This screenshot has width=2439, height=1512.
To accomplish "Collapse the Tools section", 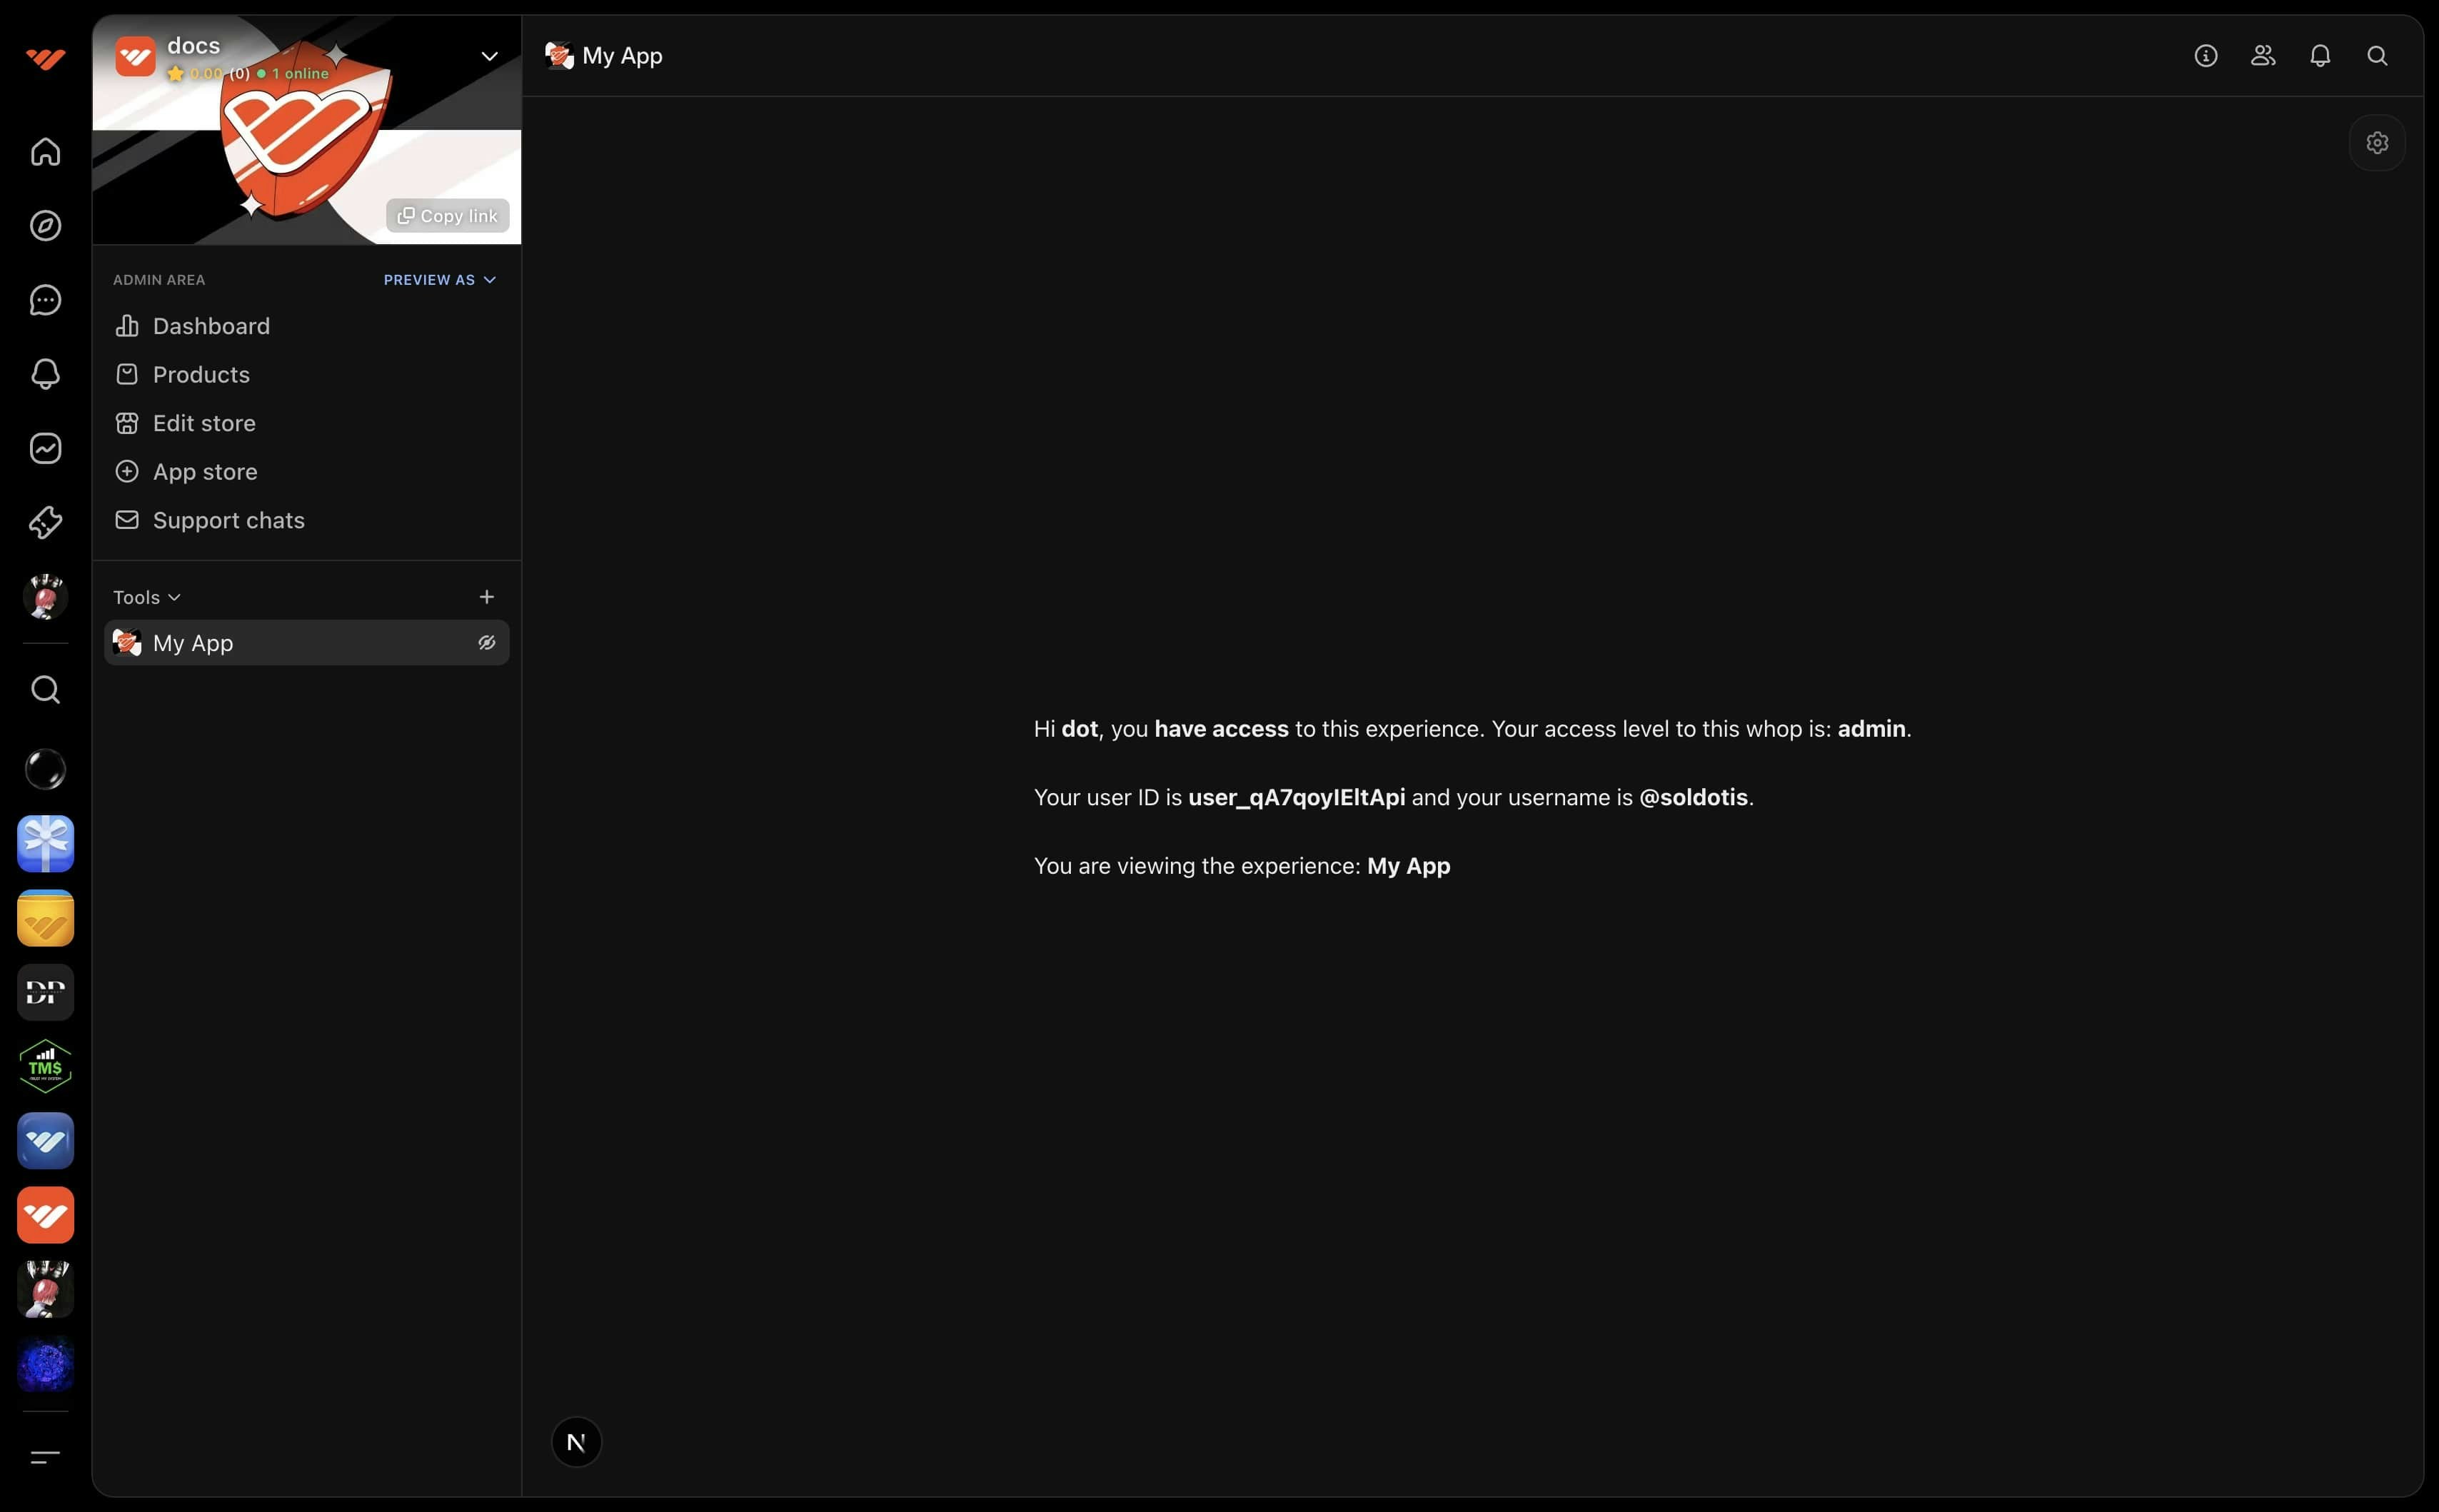I will pos(146,597).
